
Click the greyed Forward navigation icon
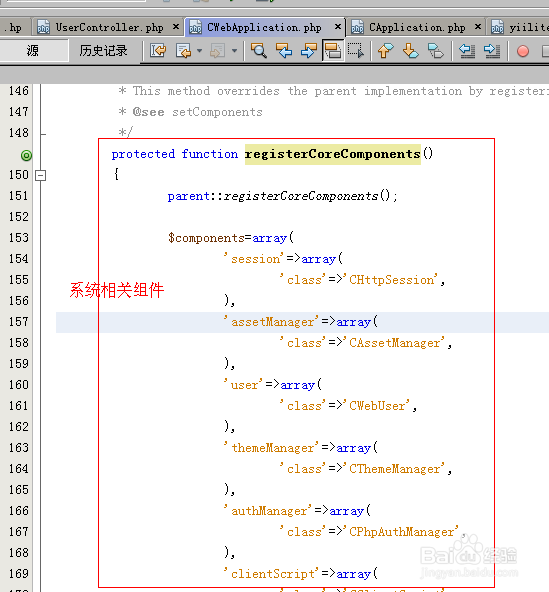tap(217, 51)
